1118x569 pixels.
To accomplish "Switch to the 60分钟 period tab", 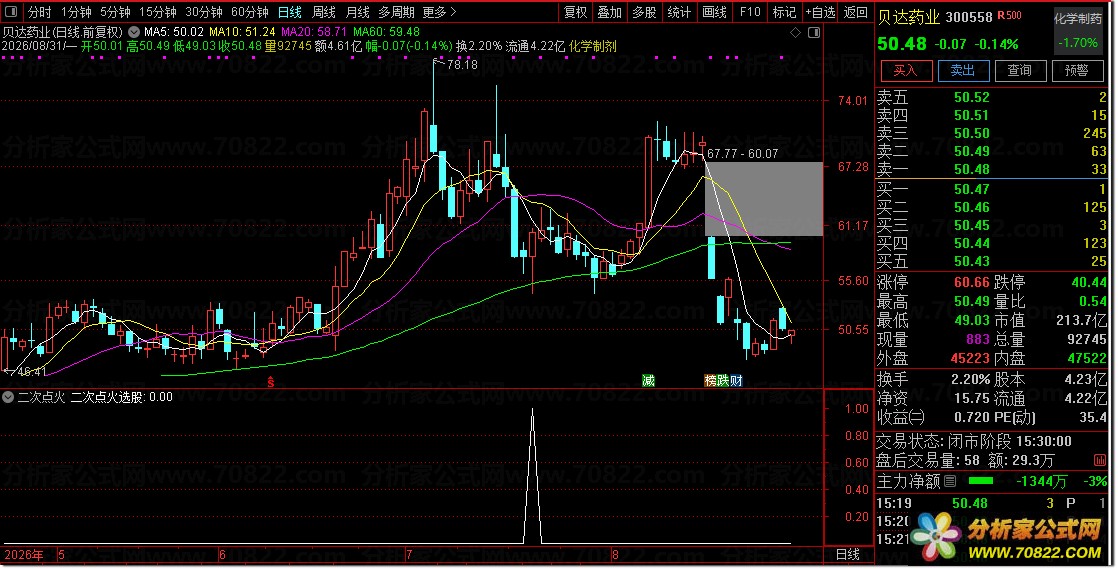I will [250, 12].
